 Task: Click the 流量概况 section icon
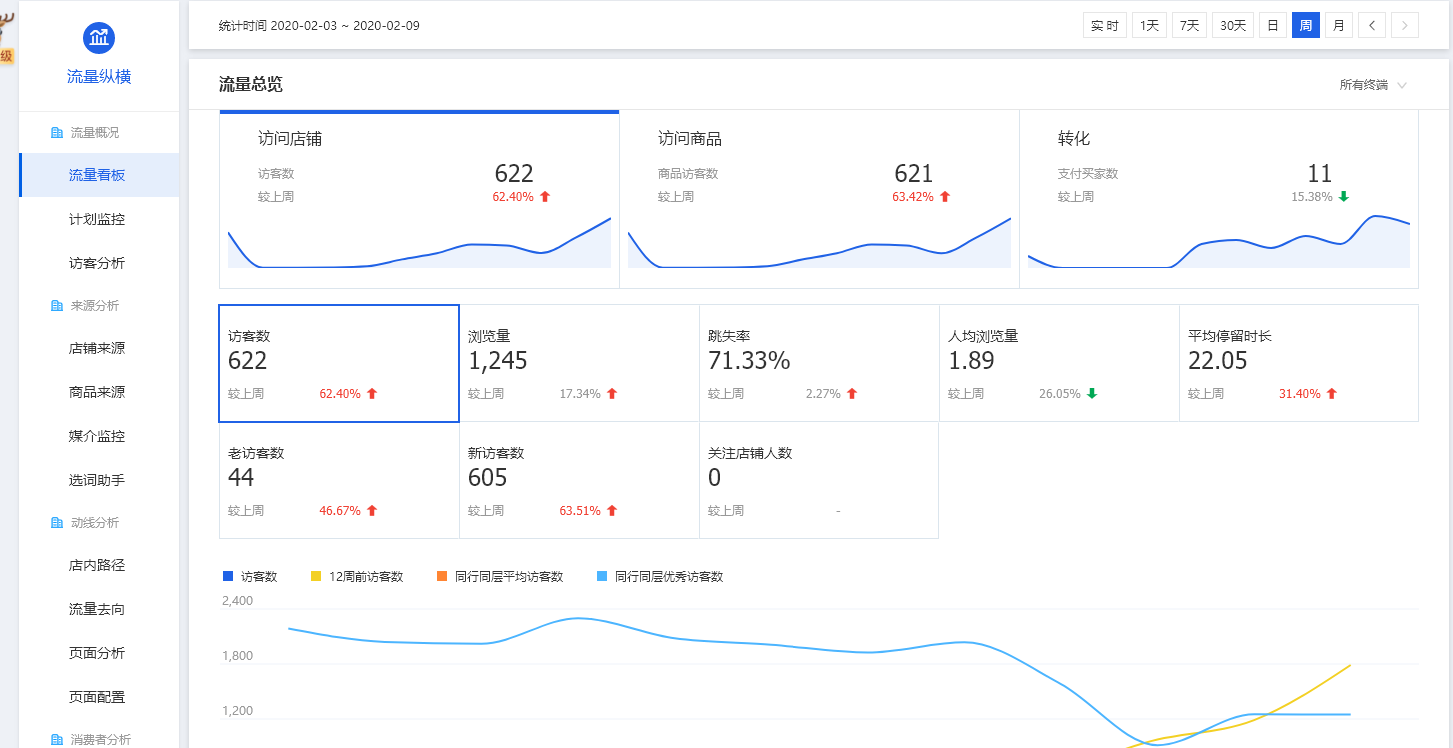(57, 132)
